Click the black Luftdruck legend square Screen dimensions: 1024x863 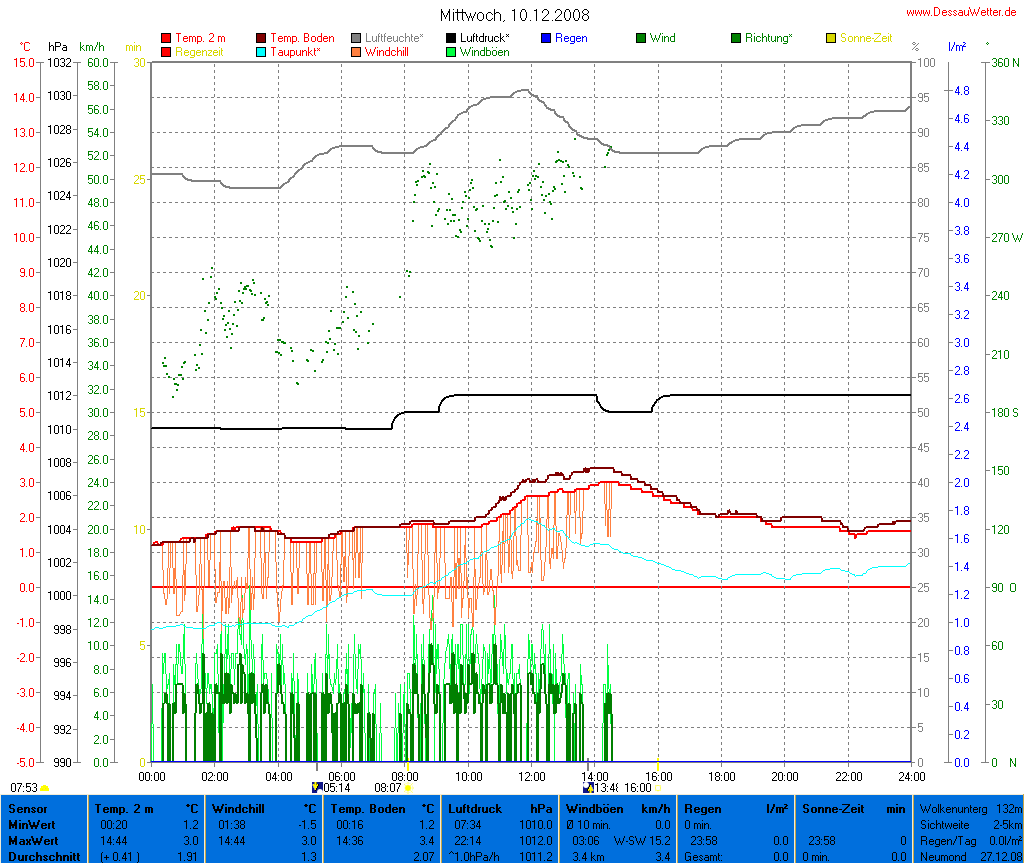(451, 39)
